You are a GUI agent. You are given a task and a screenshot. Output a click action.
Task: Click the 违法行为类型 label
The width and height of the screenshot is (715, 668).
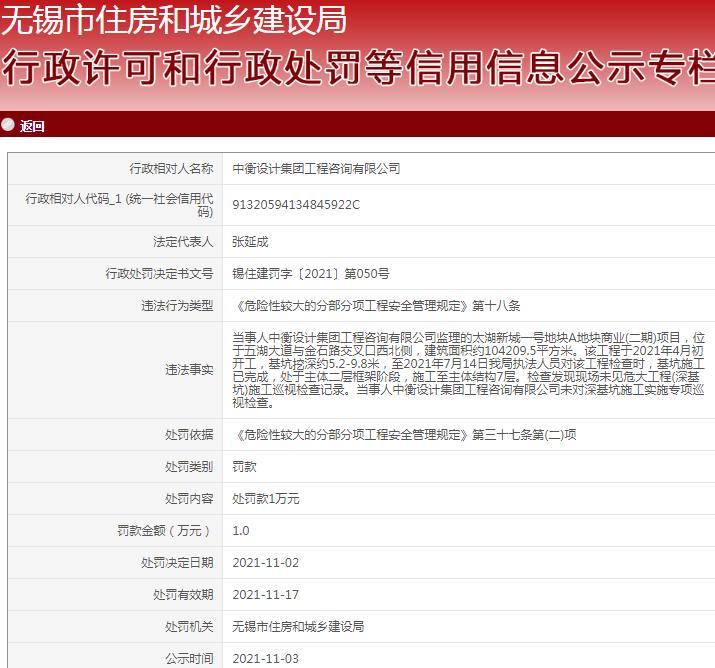177,306
